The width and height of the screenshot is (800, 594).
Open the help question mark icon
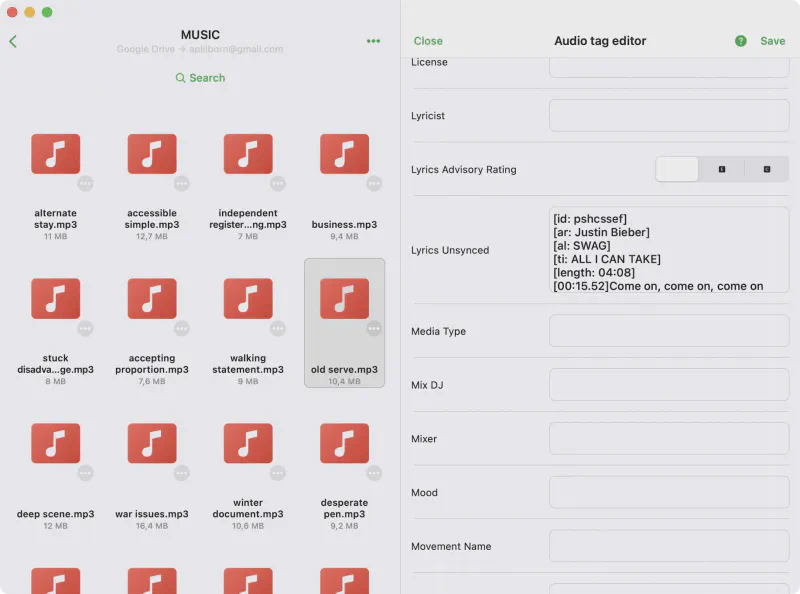point(741,41)
